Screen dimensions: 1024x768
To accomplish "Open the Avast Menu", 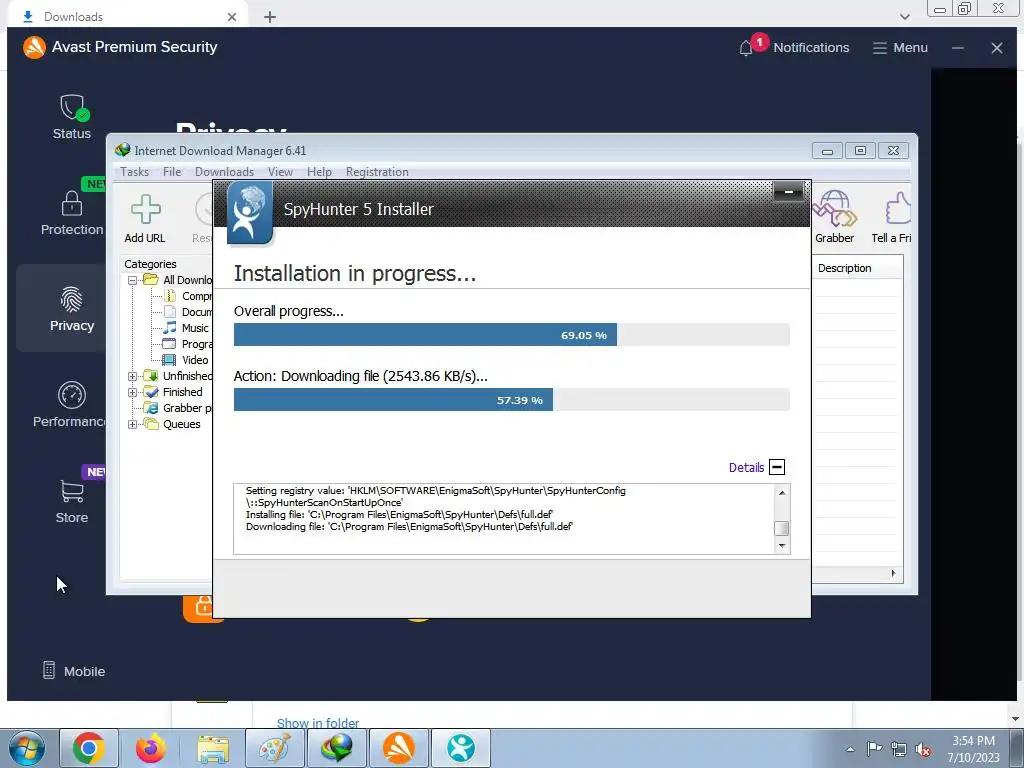I will coord(900,48).
